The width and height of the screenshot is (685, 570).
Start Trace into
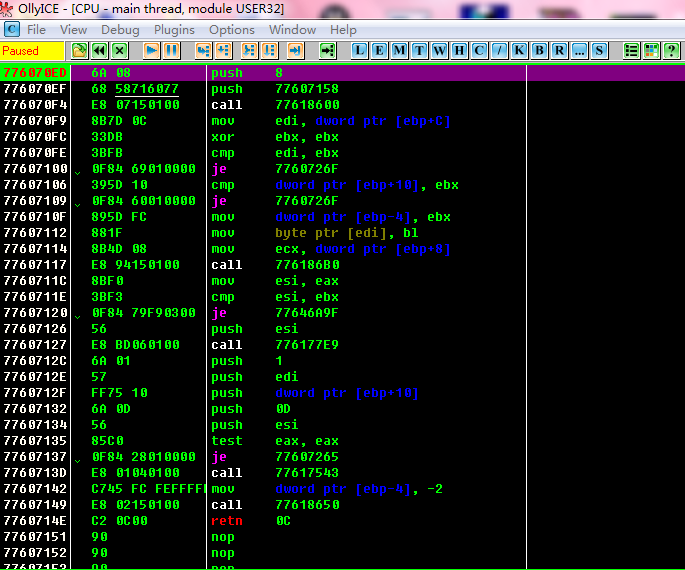[x=249, y=51]
